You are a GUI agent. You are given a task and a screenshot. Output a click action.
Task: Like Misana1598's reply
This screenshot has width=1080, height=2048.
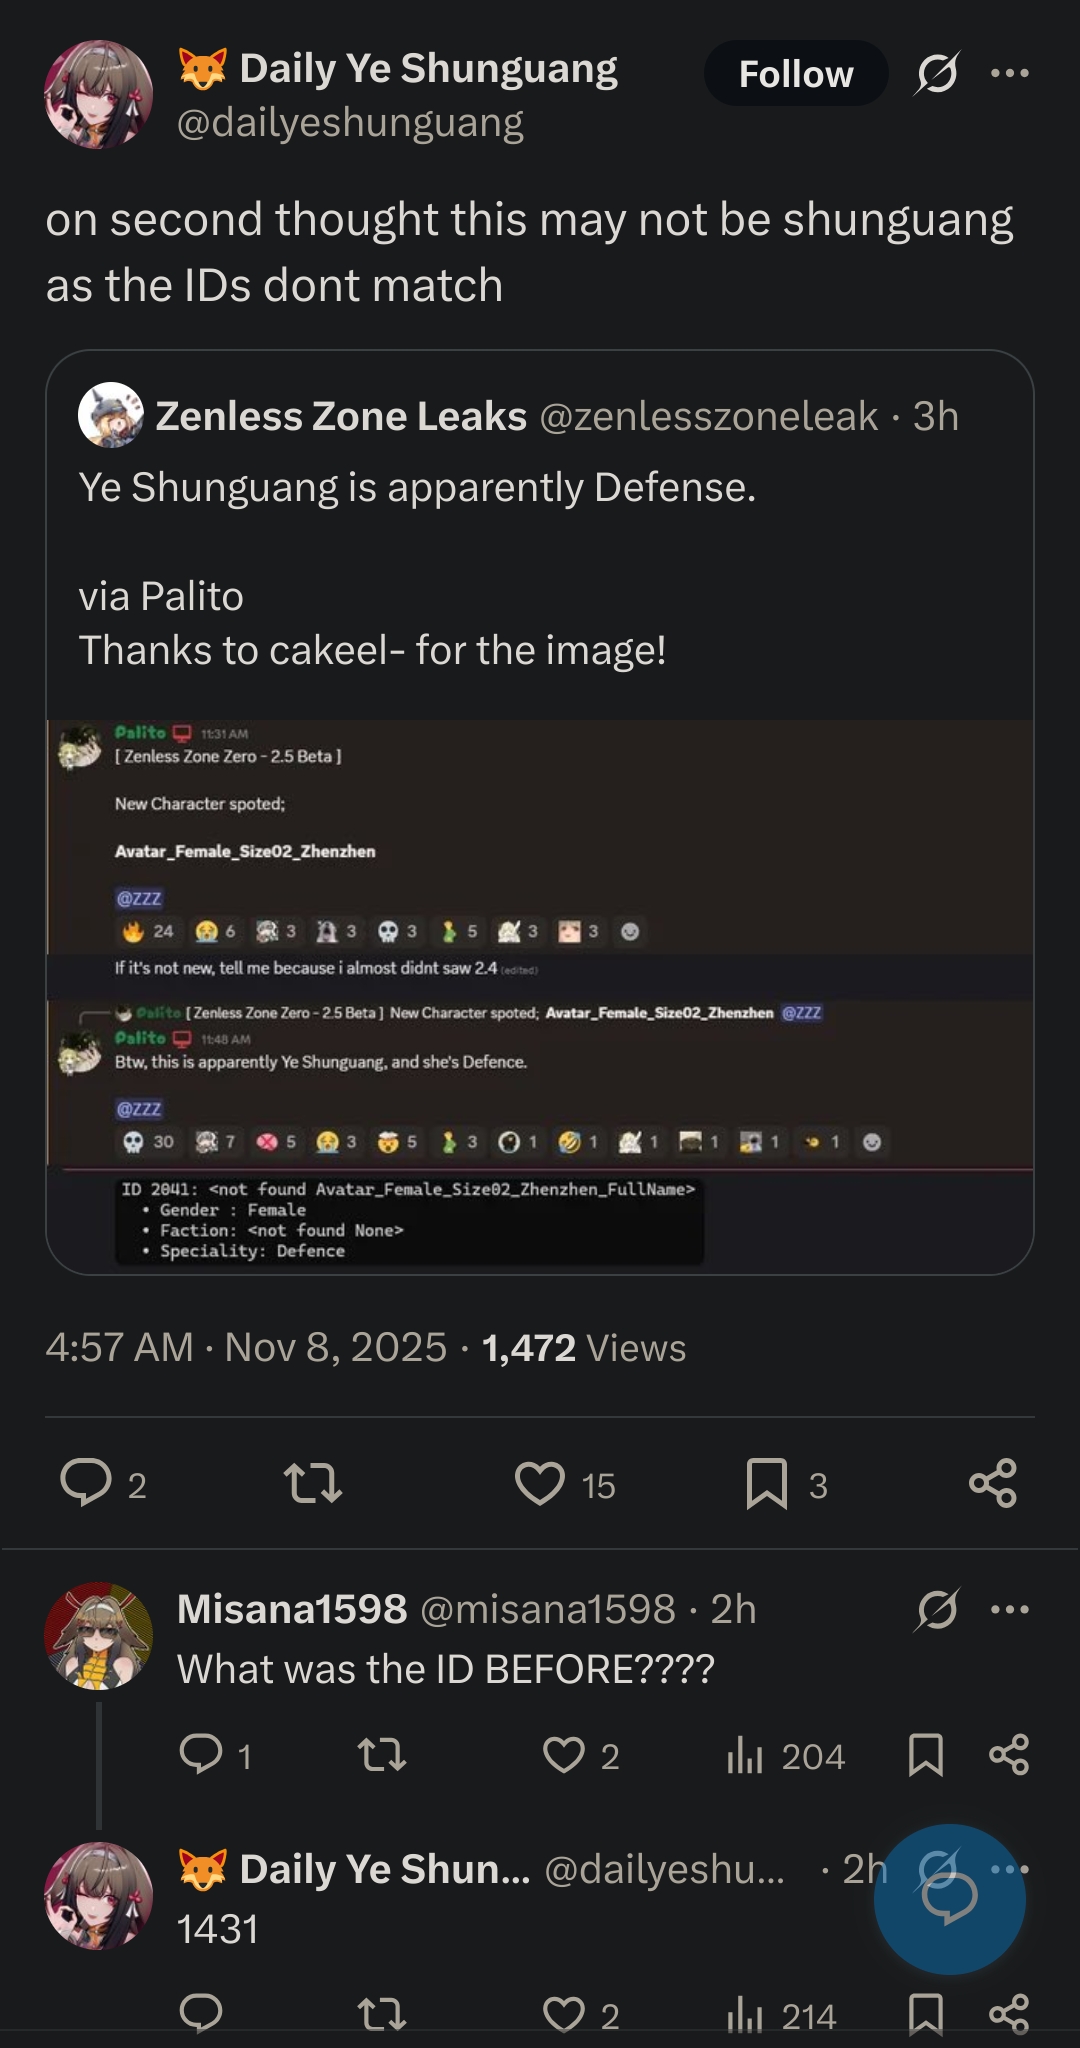click(564, 1755)
